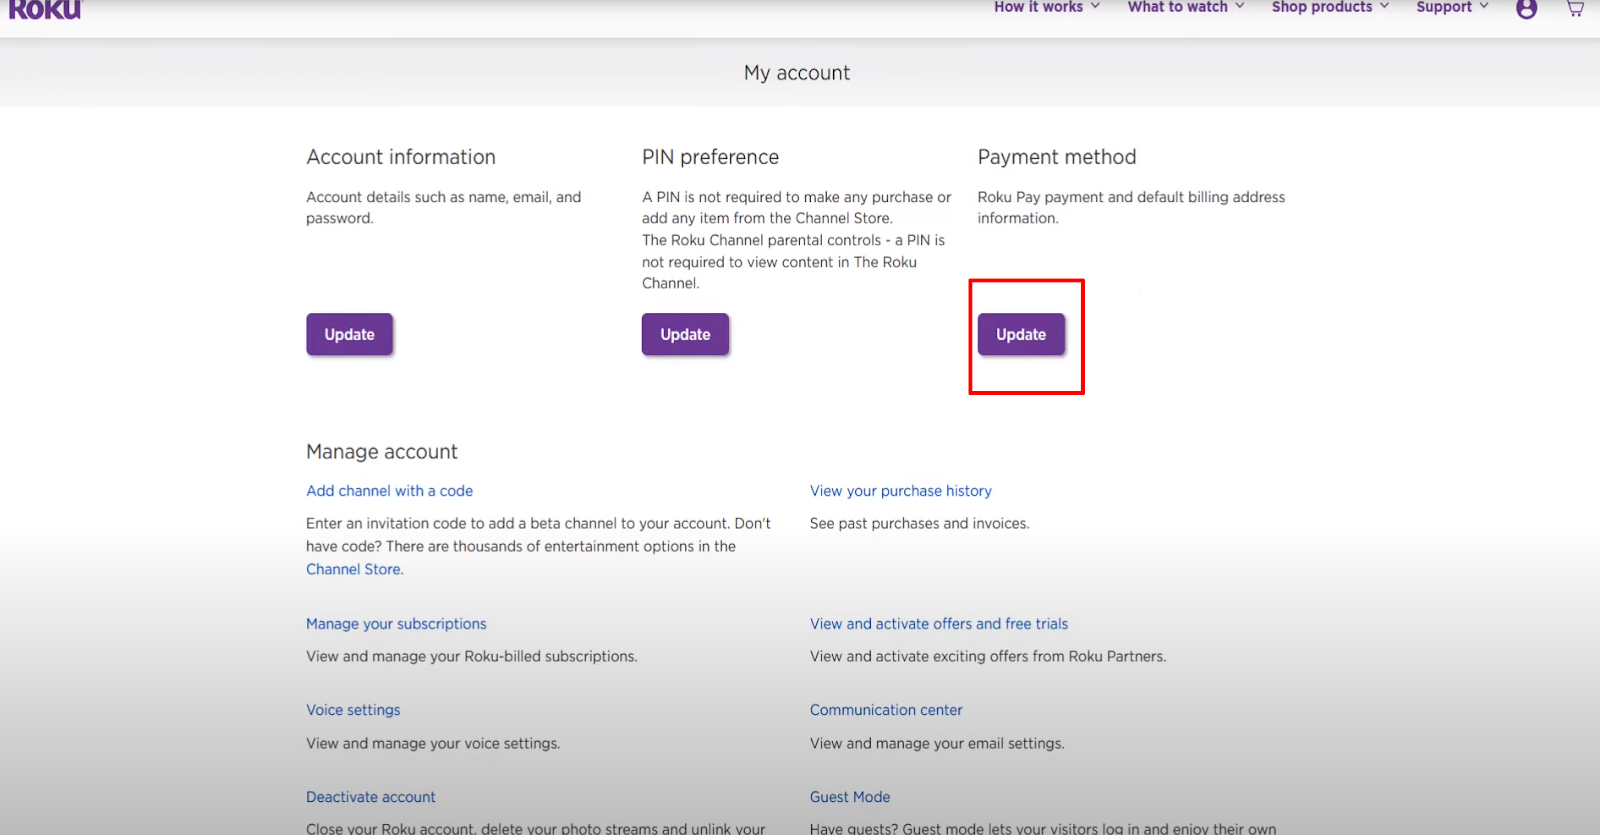Click 'View and manage your email settings.' text
1600x835 pixels.
coord(937,744)
